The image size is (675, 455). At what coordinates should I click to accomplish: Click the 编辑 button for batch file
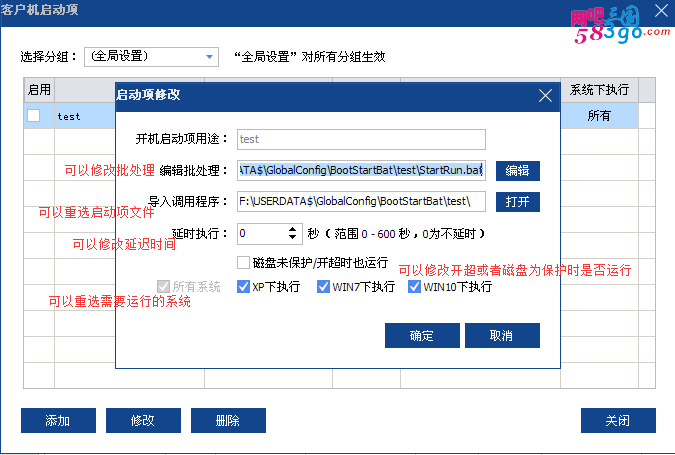pyautogui.click(x=517, y=171)
